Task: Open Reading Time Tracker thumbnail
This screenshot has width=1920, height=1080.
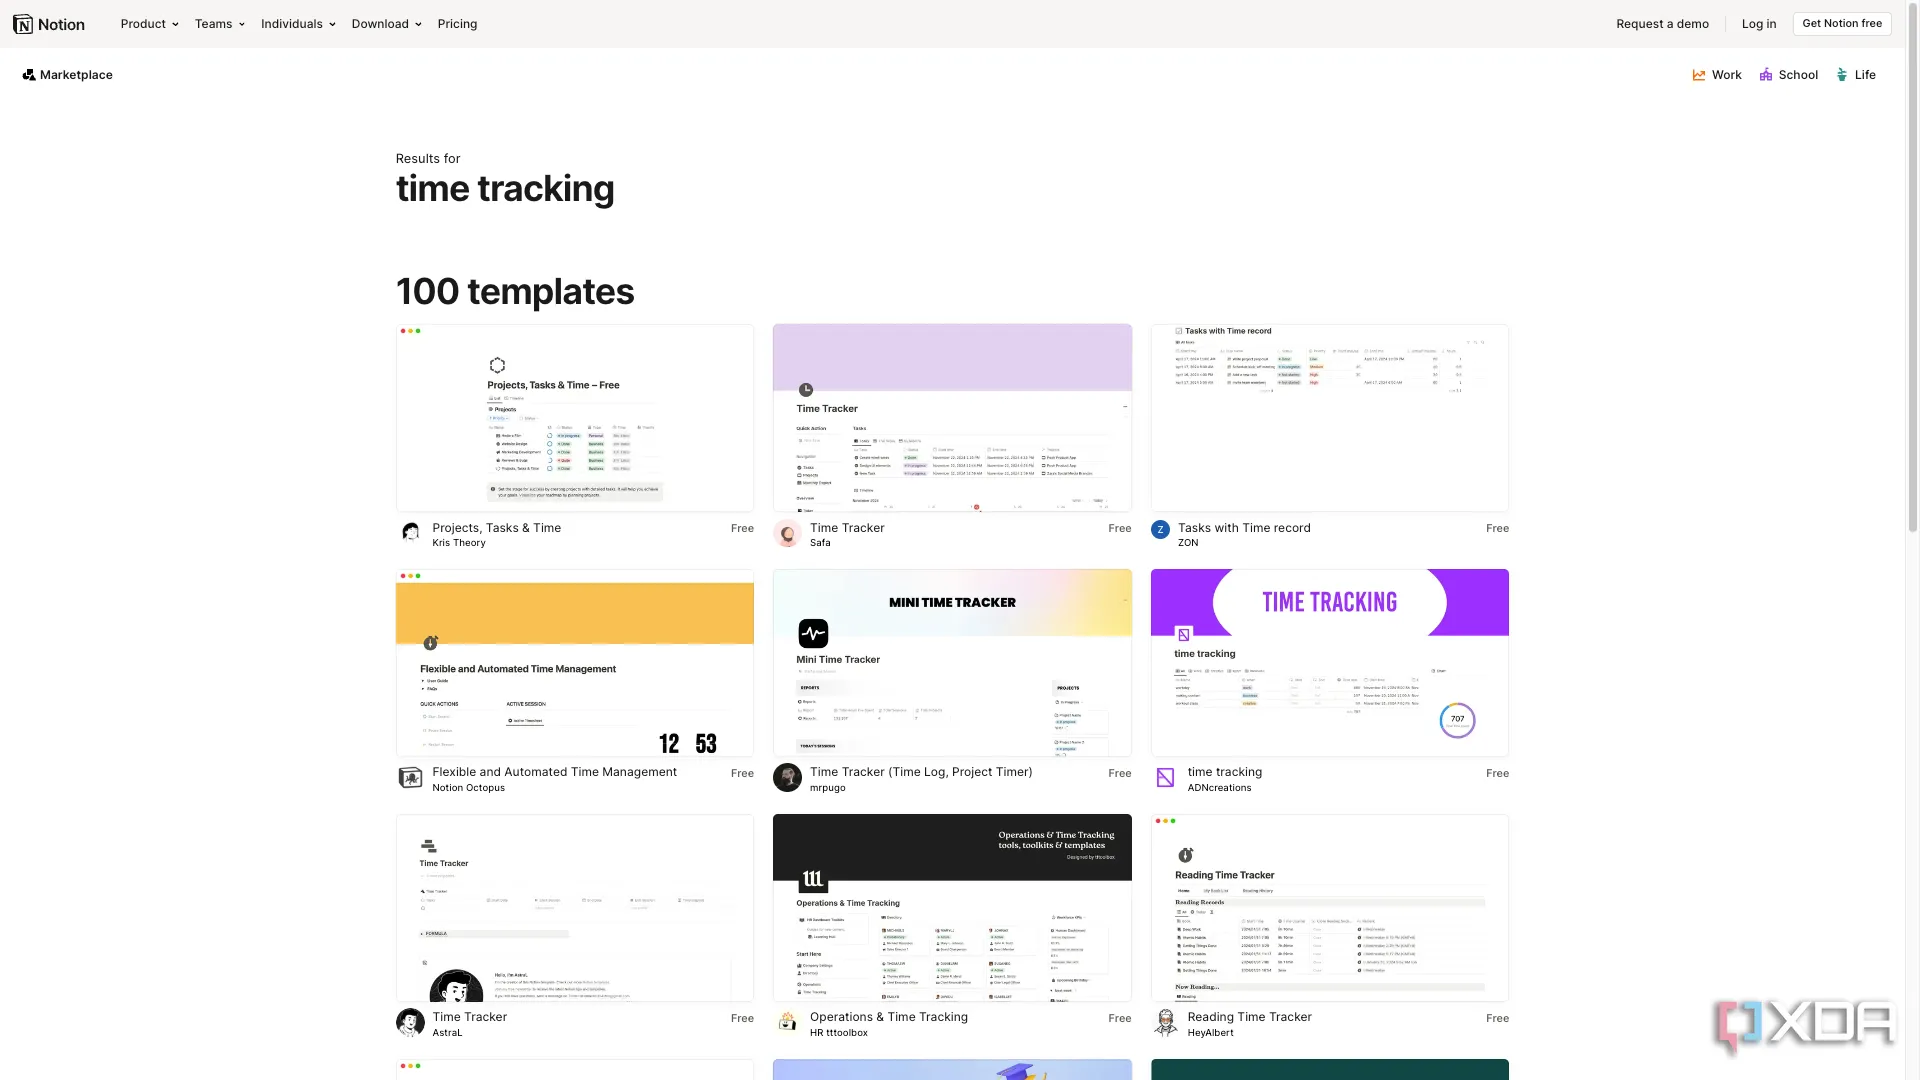Action: (x=1330, y=908)
